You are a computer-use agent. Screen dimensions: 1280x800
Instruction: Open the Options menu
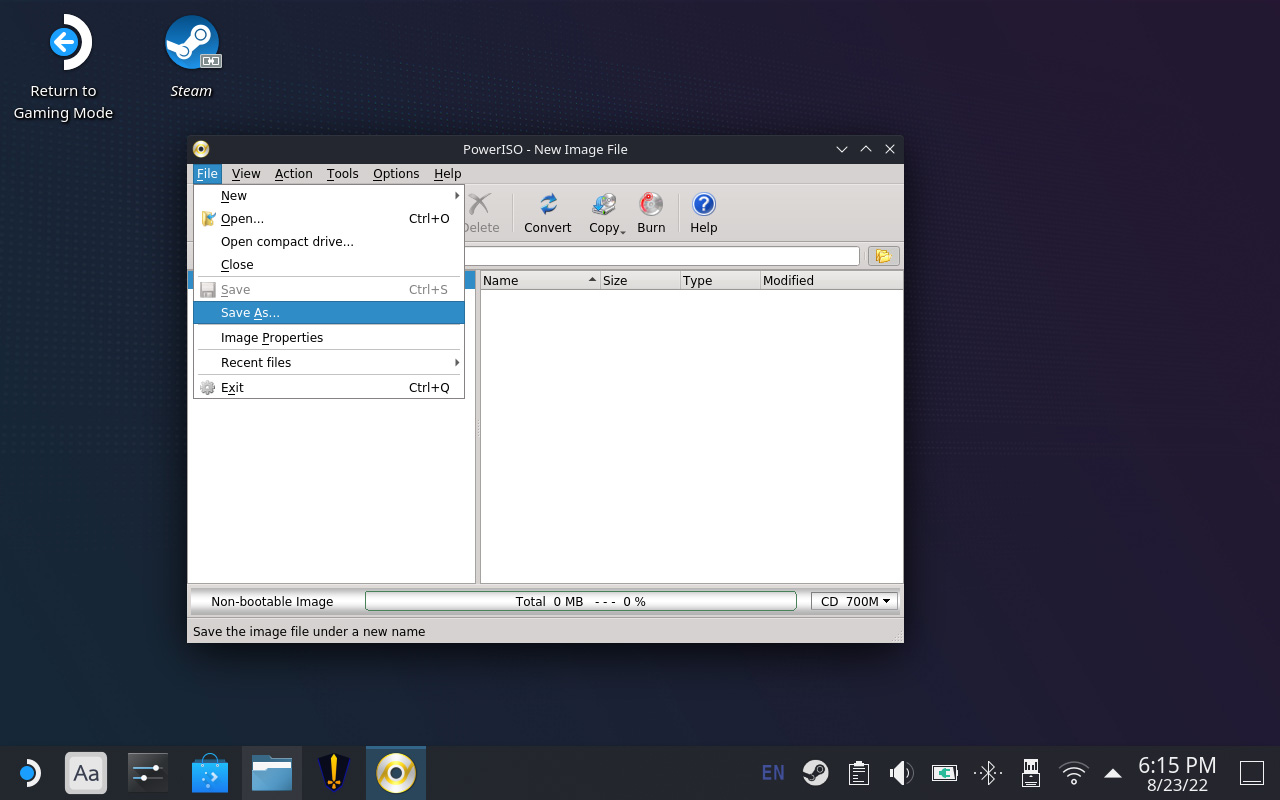point(396,174)
